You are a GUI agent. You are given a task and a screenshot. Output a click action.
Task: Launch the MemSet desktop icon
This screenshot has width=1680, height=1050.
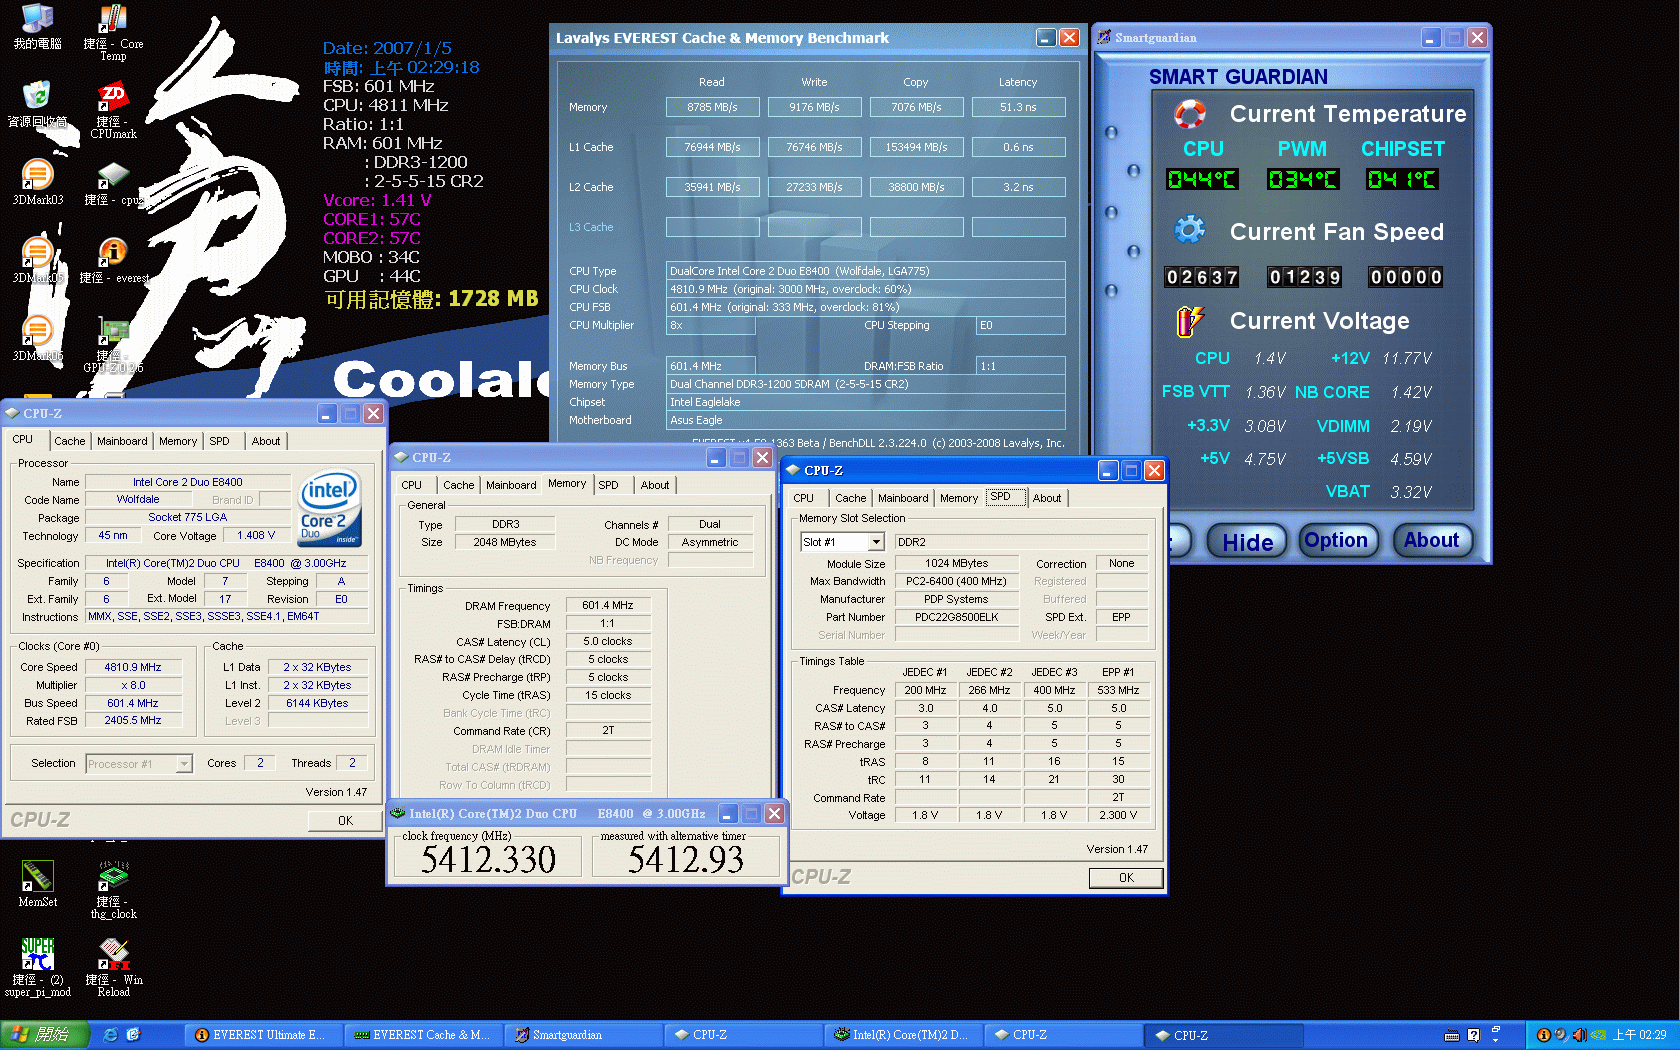(x=37, y=884)
